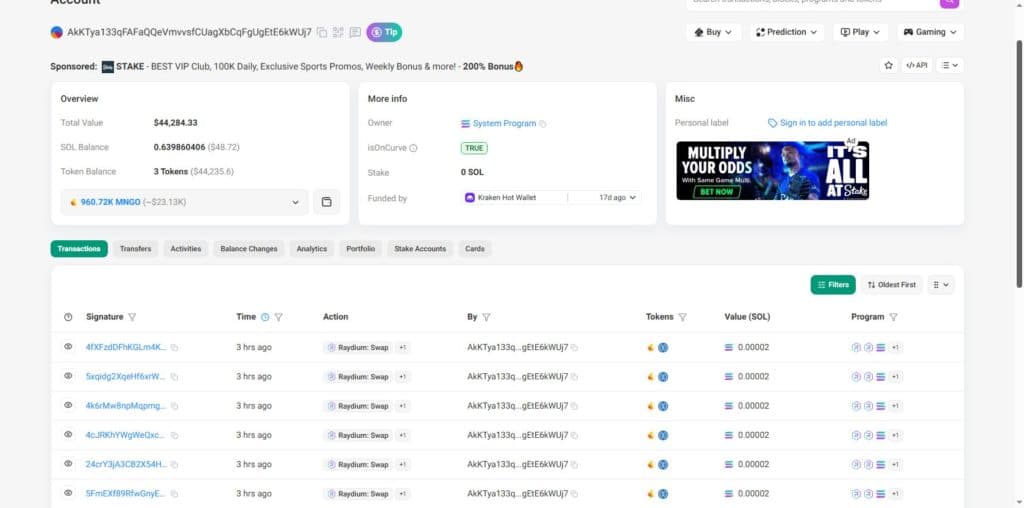1024x508 pixels.
Task: Preview transaction 4fXFzdDFhKGLm4K with eye icon
Action: point(68,347)
